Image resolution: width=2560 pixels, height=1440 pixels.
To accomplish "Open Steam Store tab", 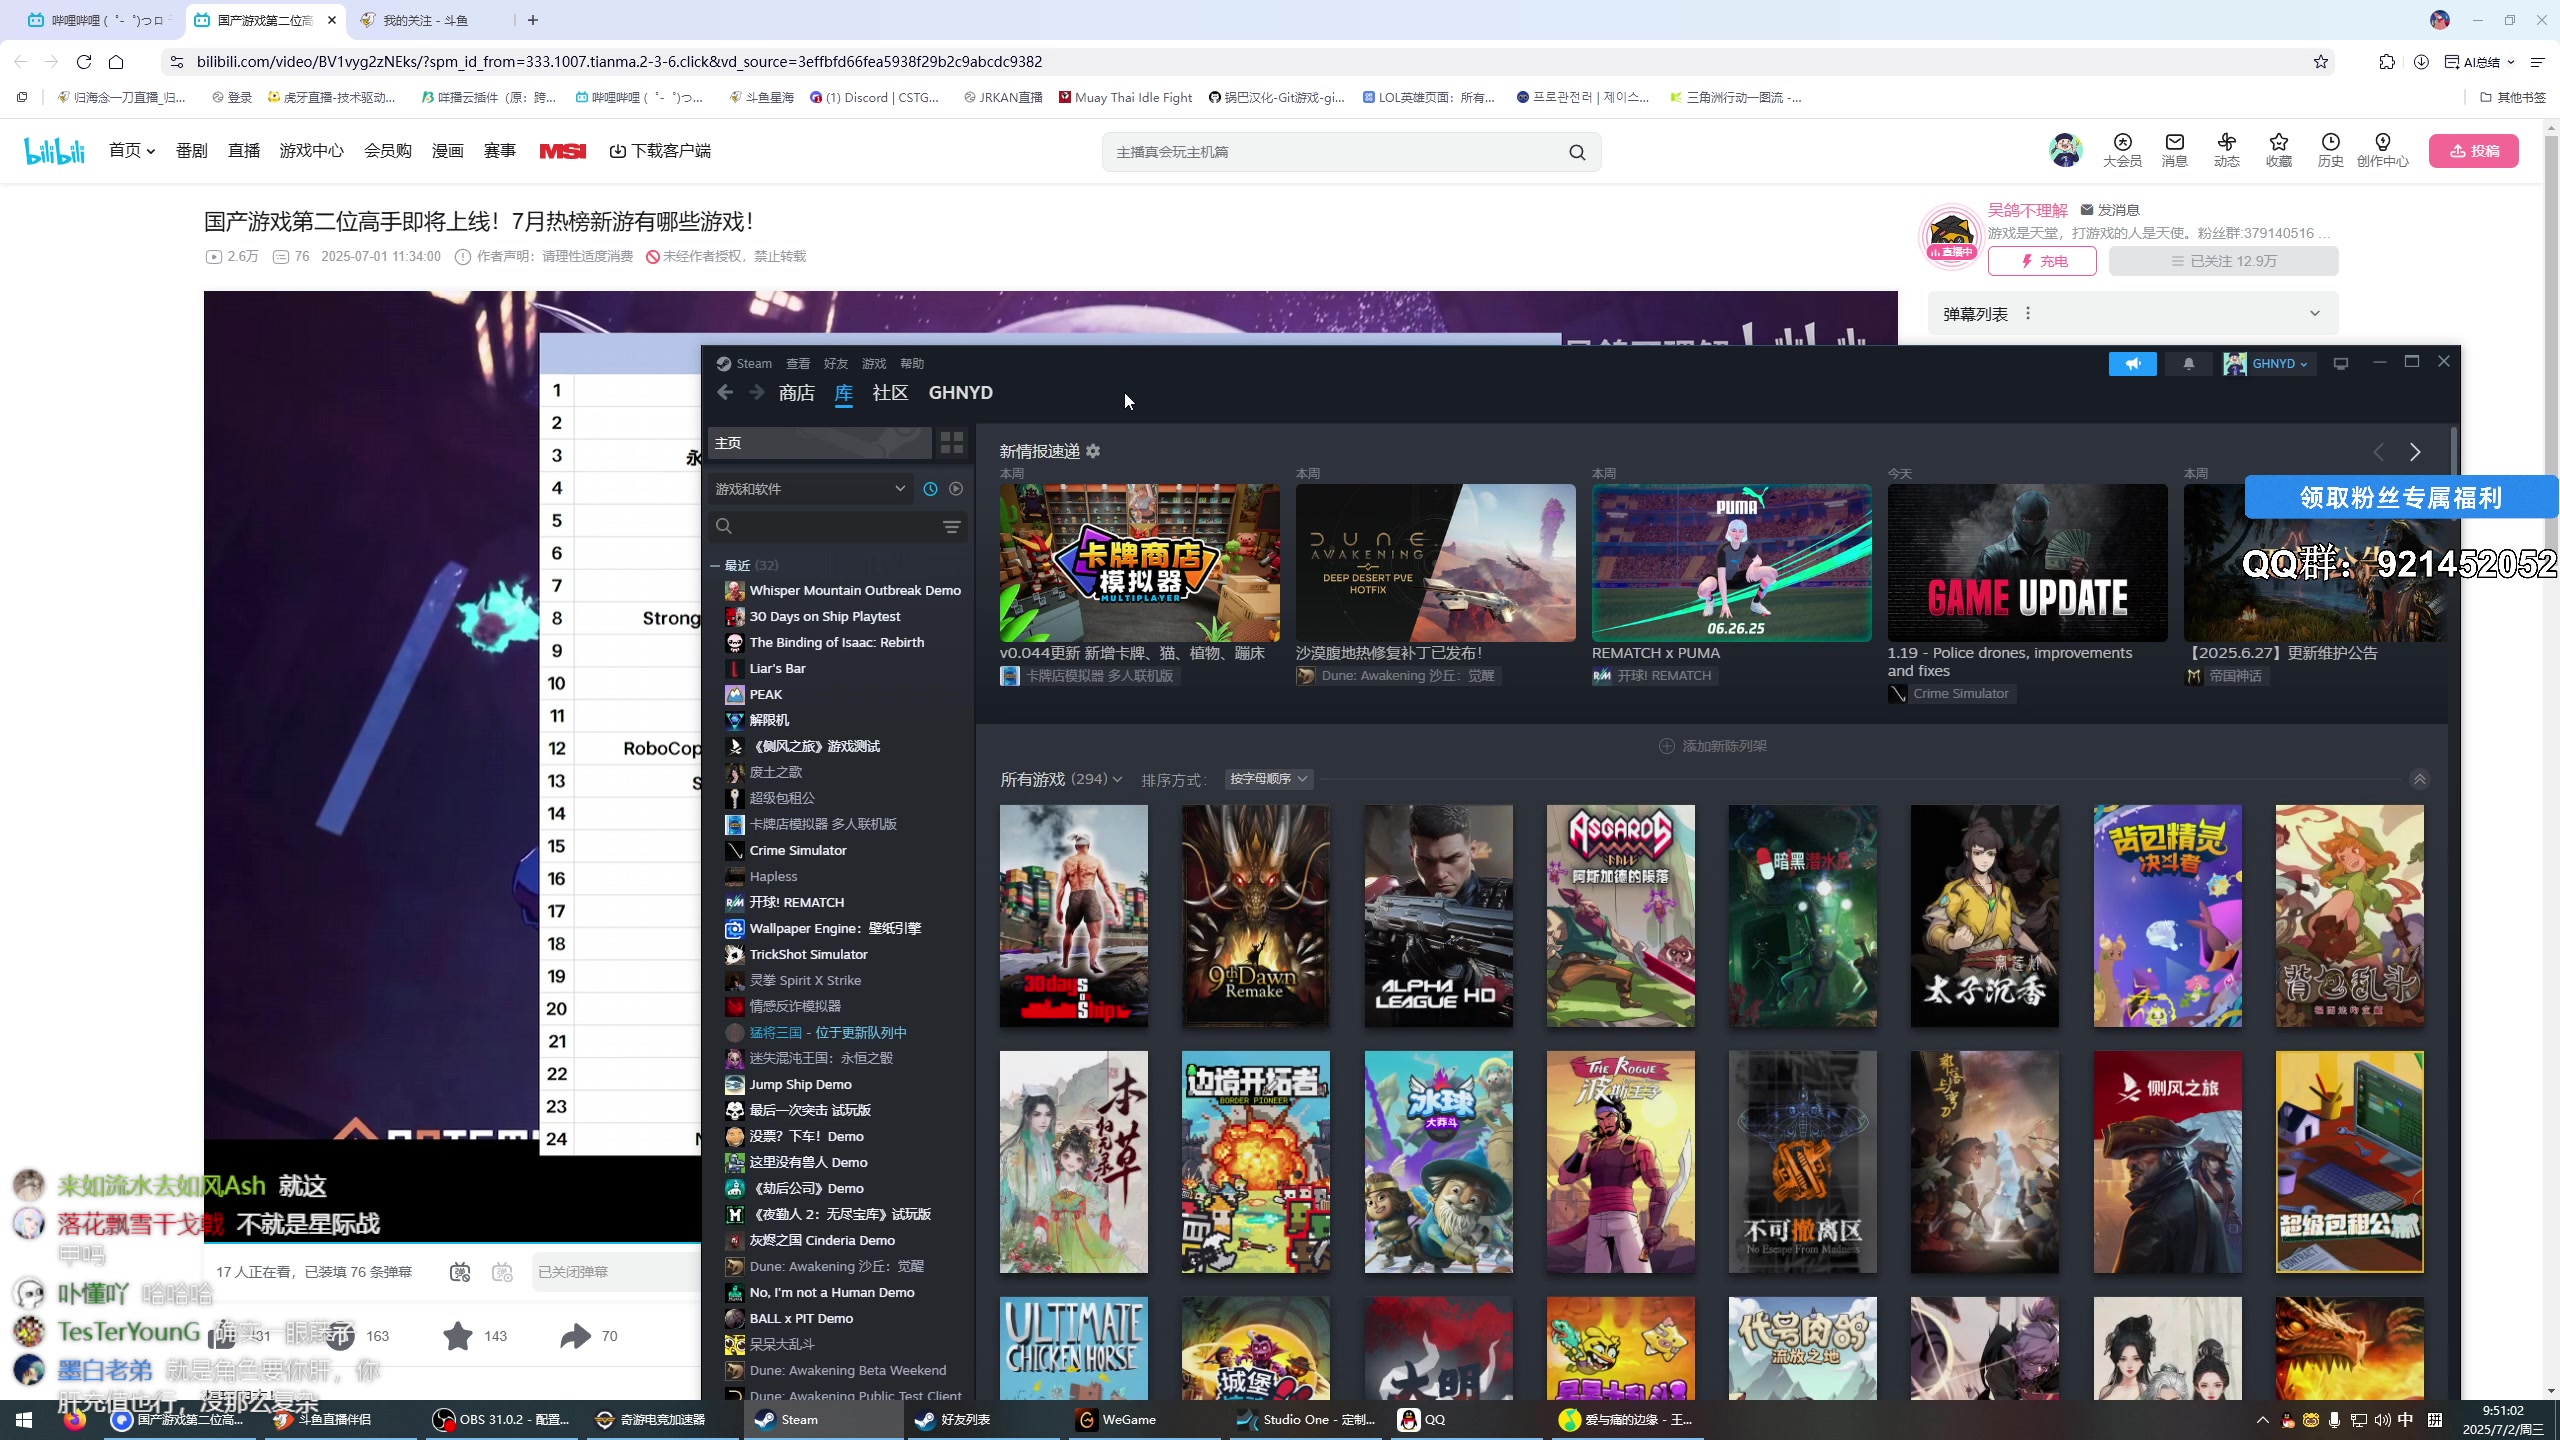I will (x=796, y=393).
